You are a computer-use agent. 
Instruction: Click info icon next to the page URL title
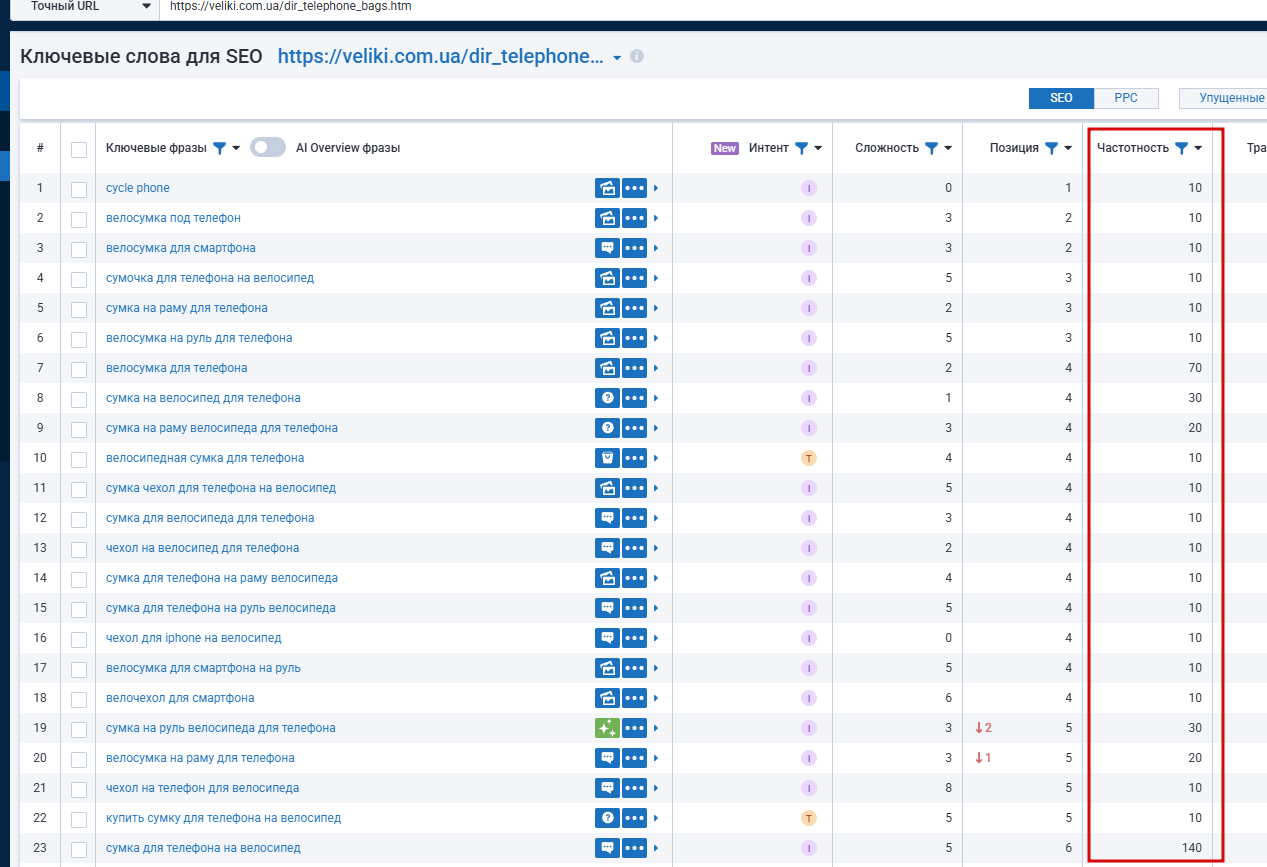click(x=637, y=57)
